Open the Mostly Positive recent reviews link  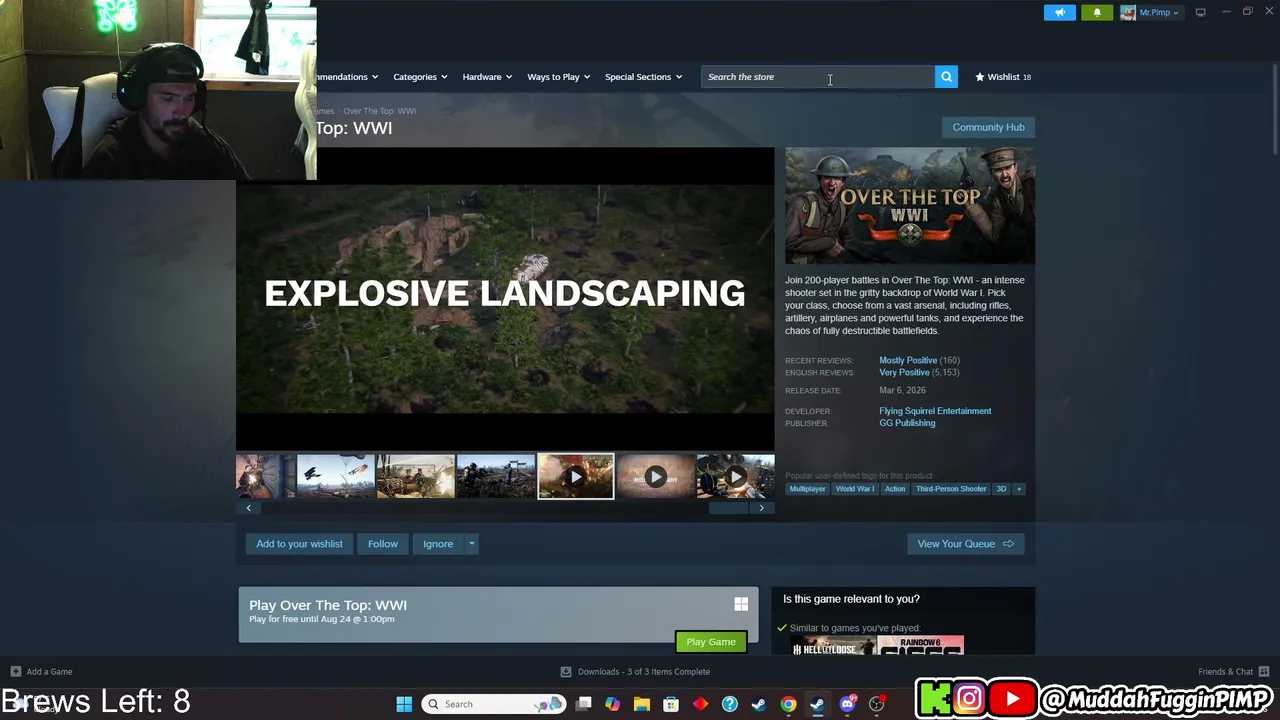[908, 360]
